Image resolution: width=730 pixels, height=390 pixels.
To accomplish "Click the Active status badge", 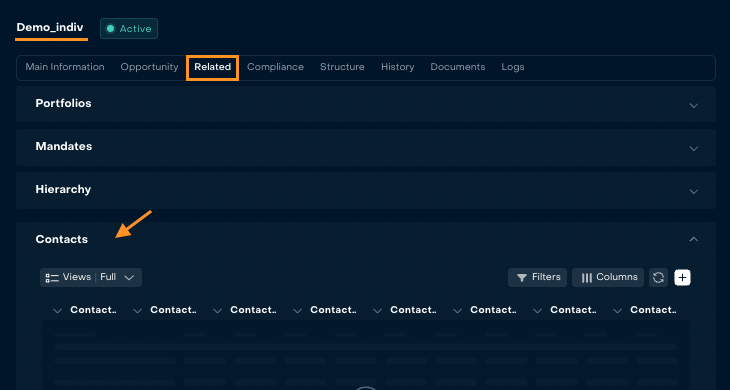I will [x=129, y=28].
